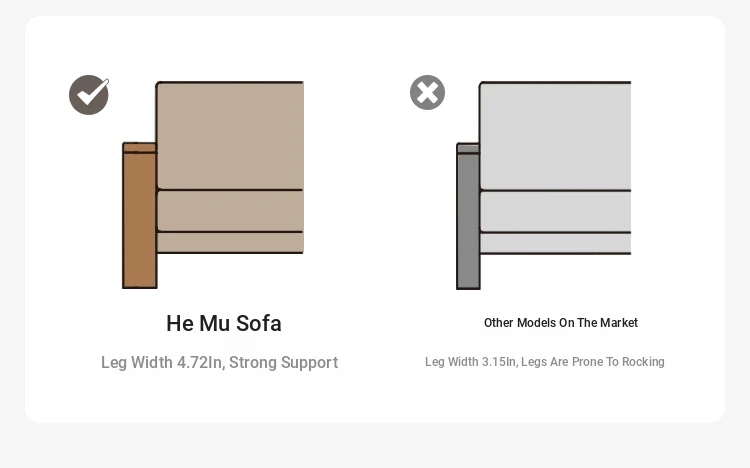Click the gray base frame under competitor seat
The height and width of the screenshot is (468, 750).
click(x=555, y=243)
